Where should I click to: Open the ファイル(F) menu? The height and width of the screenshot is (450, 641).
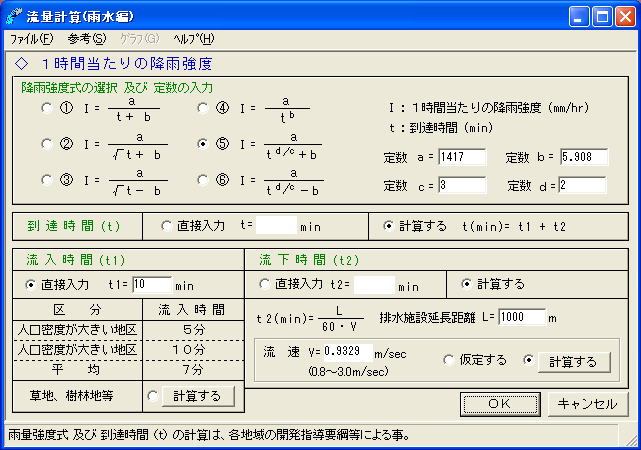pyautogui.click(x=31, y=39)
